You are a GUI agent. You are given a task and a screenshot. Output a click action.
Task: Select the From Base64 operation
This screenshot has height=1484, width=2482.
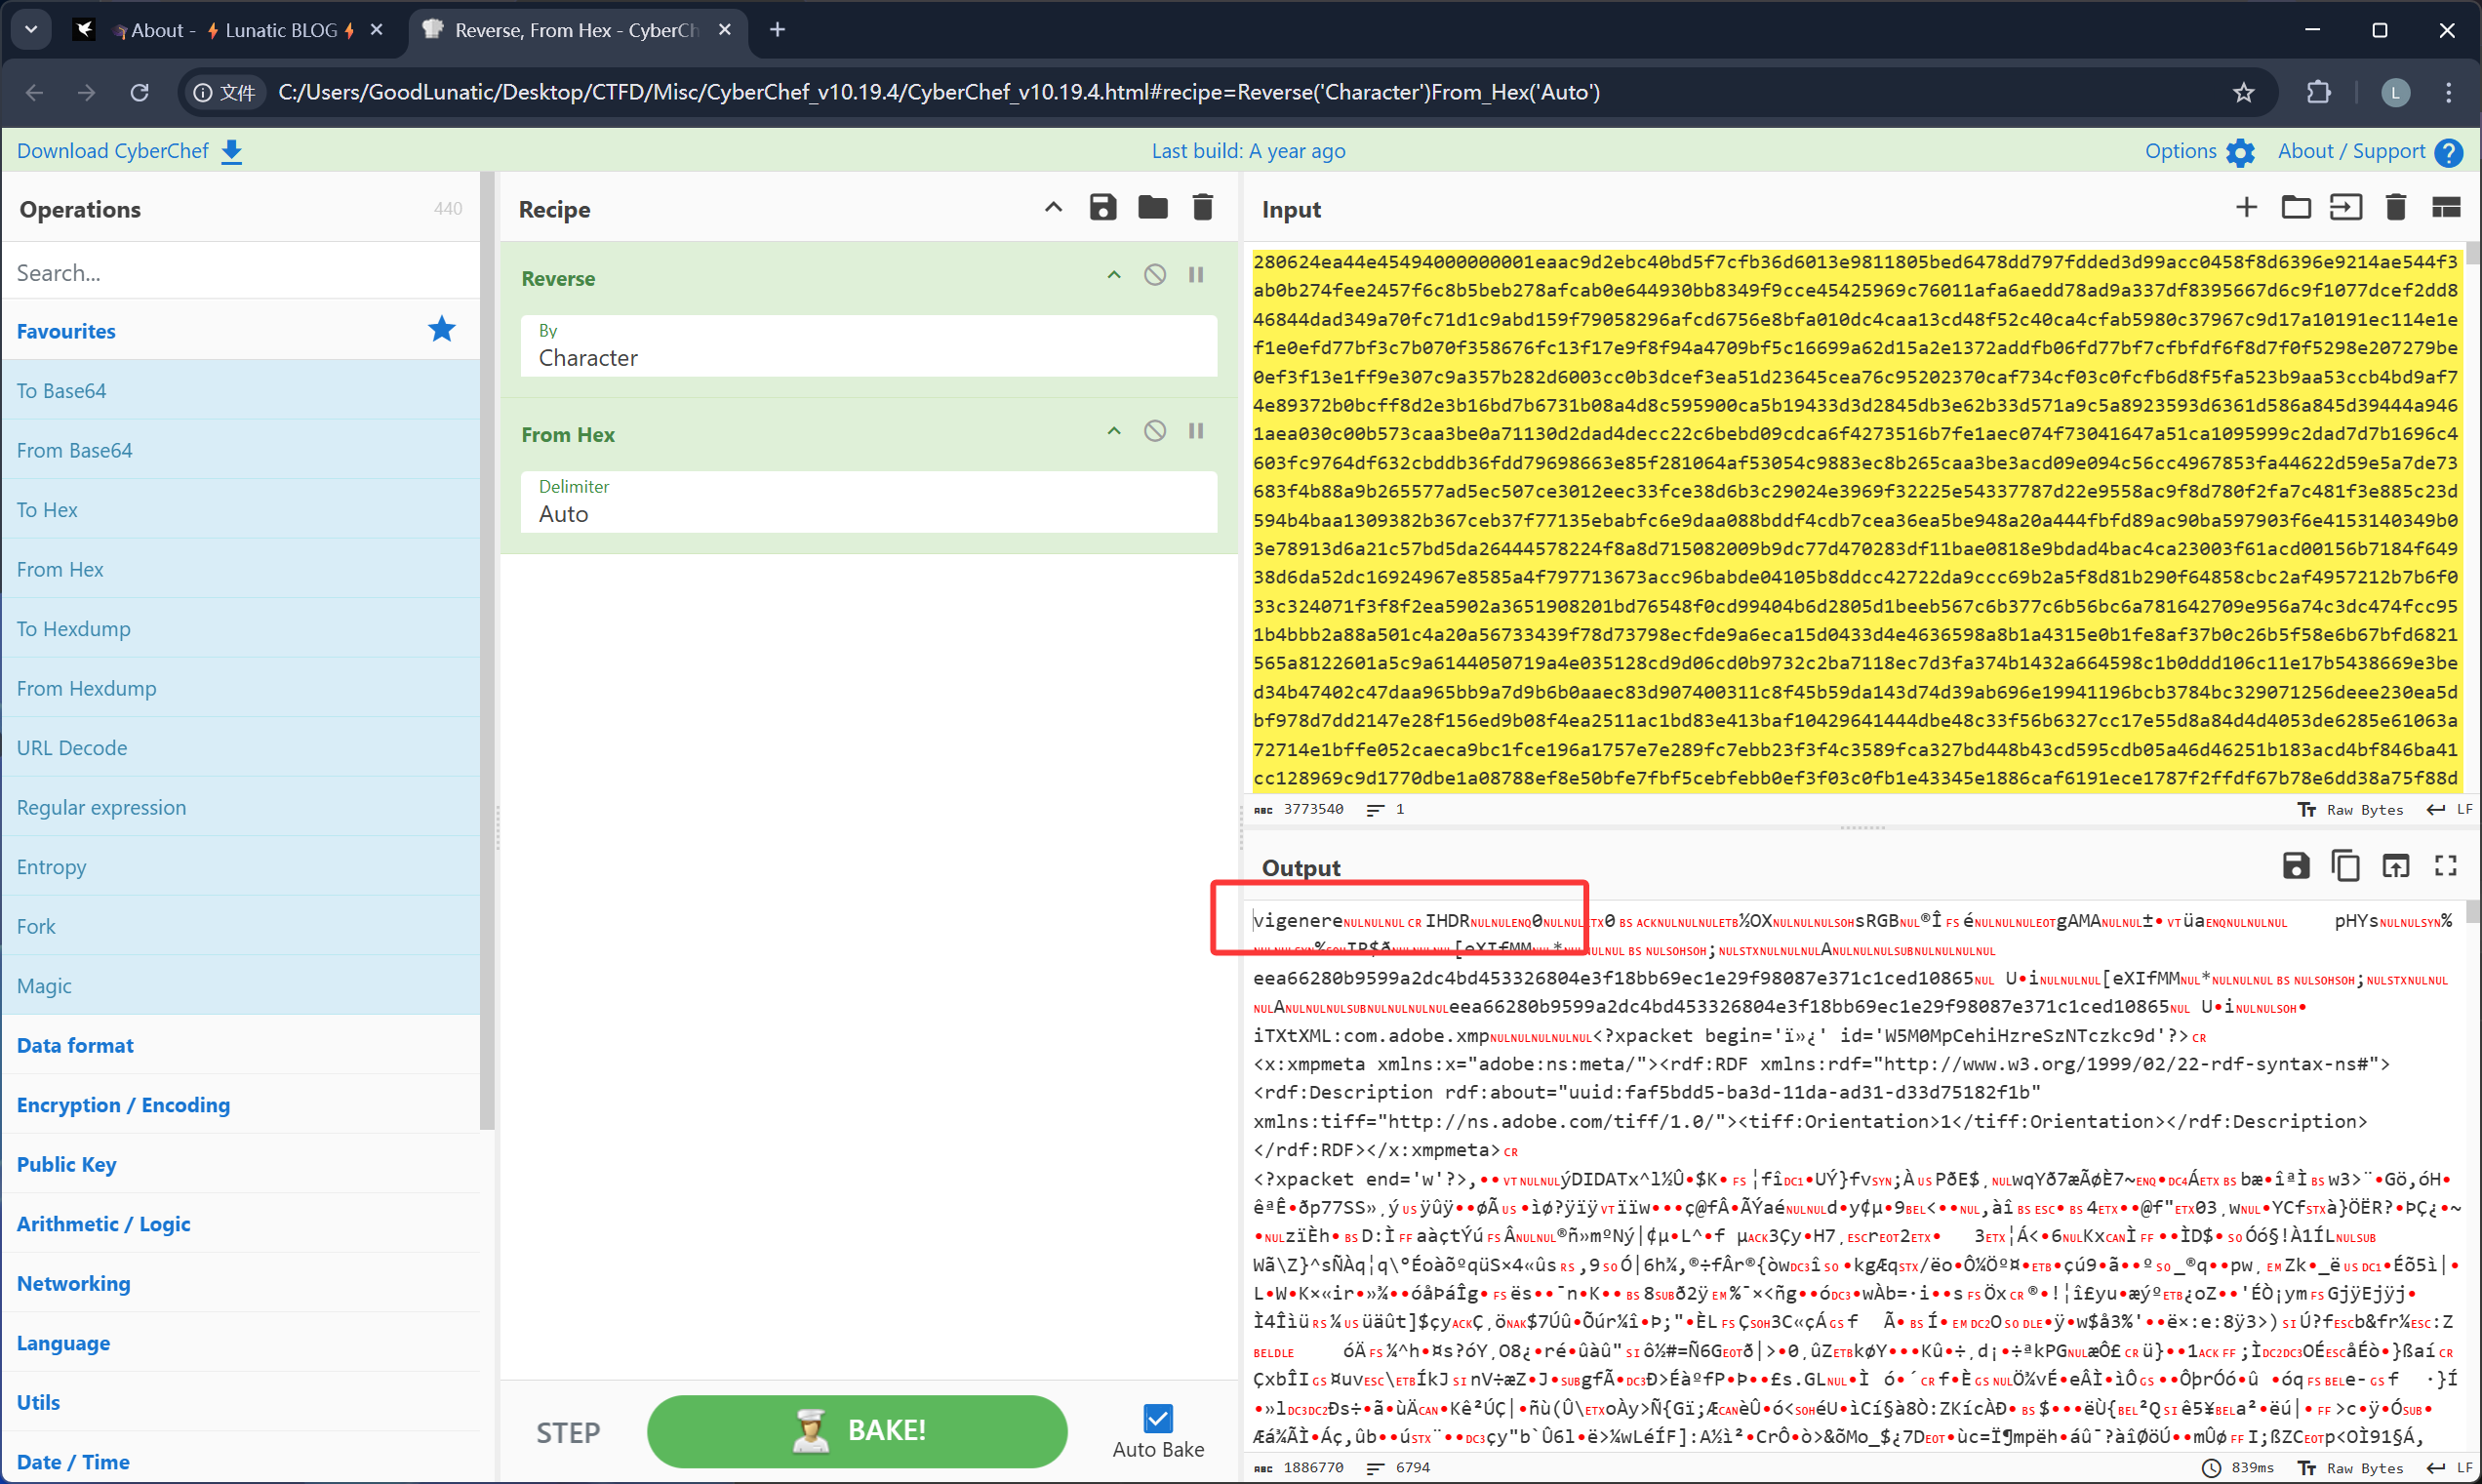pos(240,450)
